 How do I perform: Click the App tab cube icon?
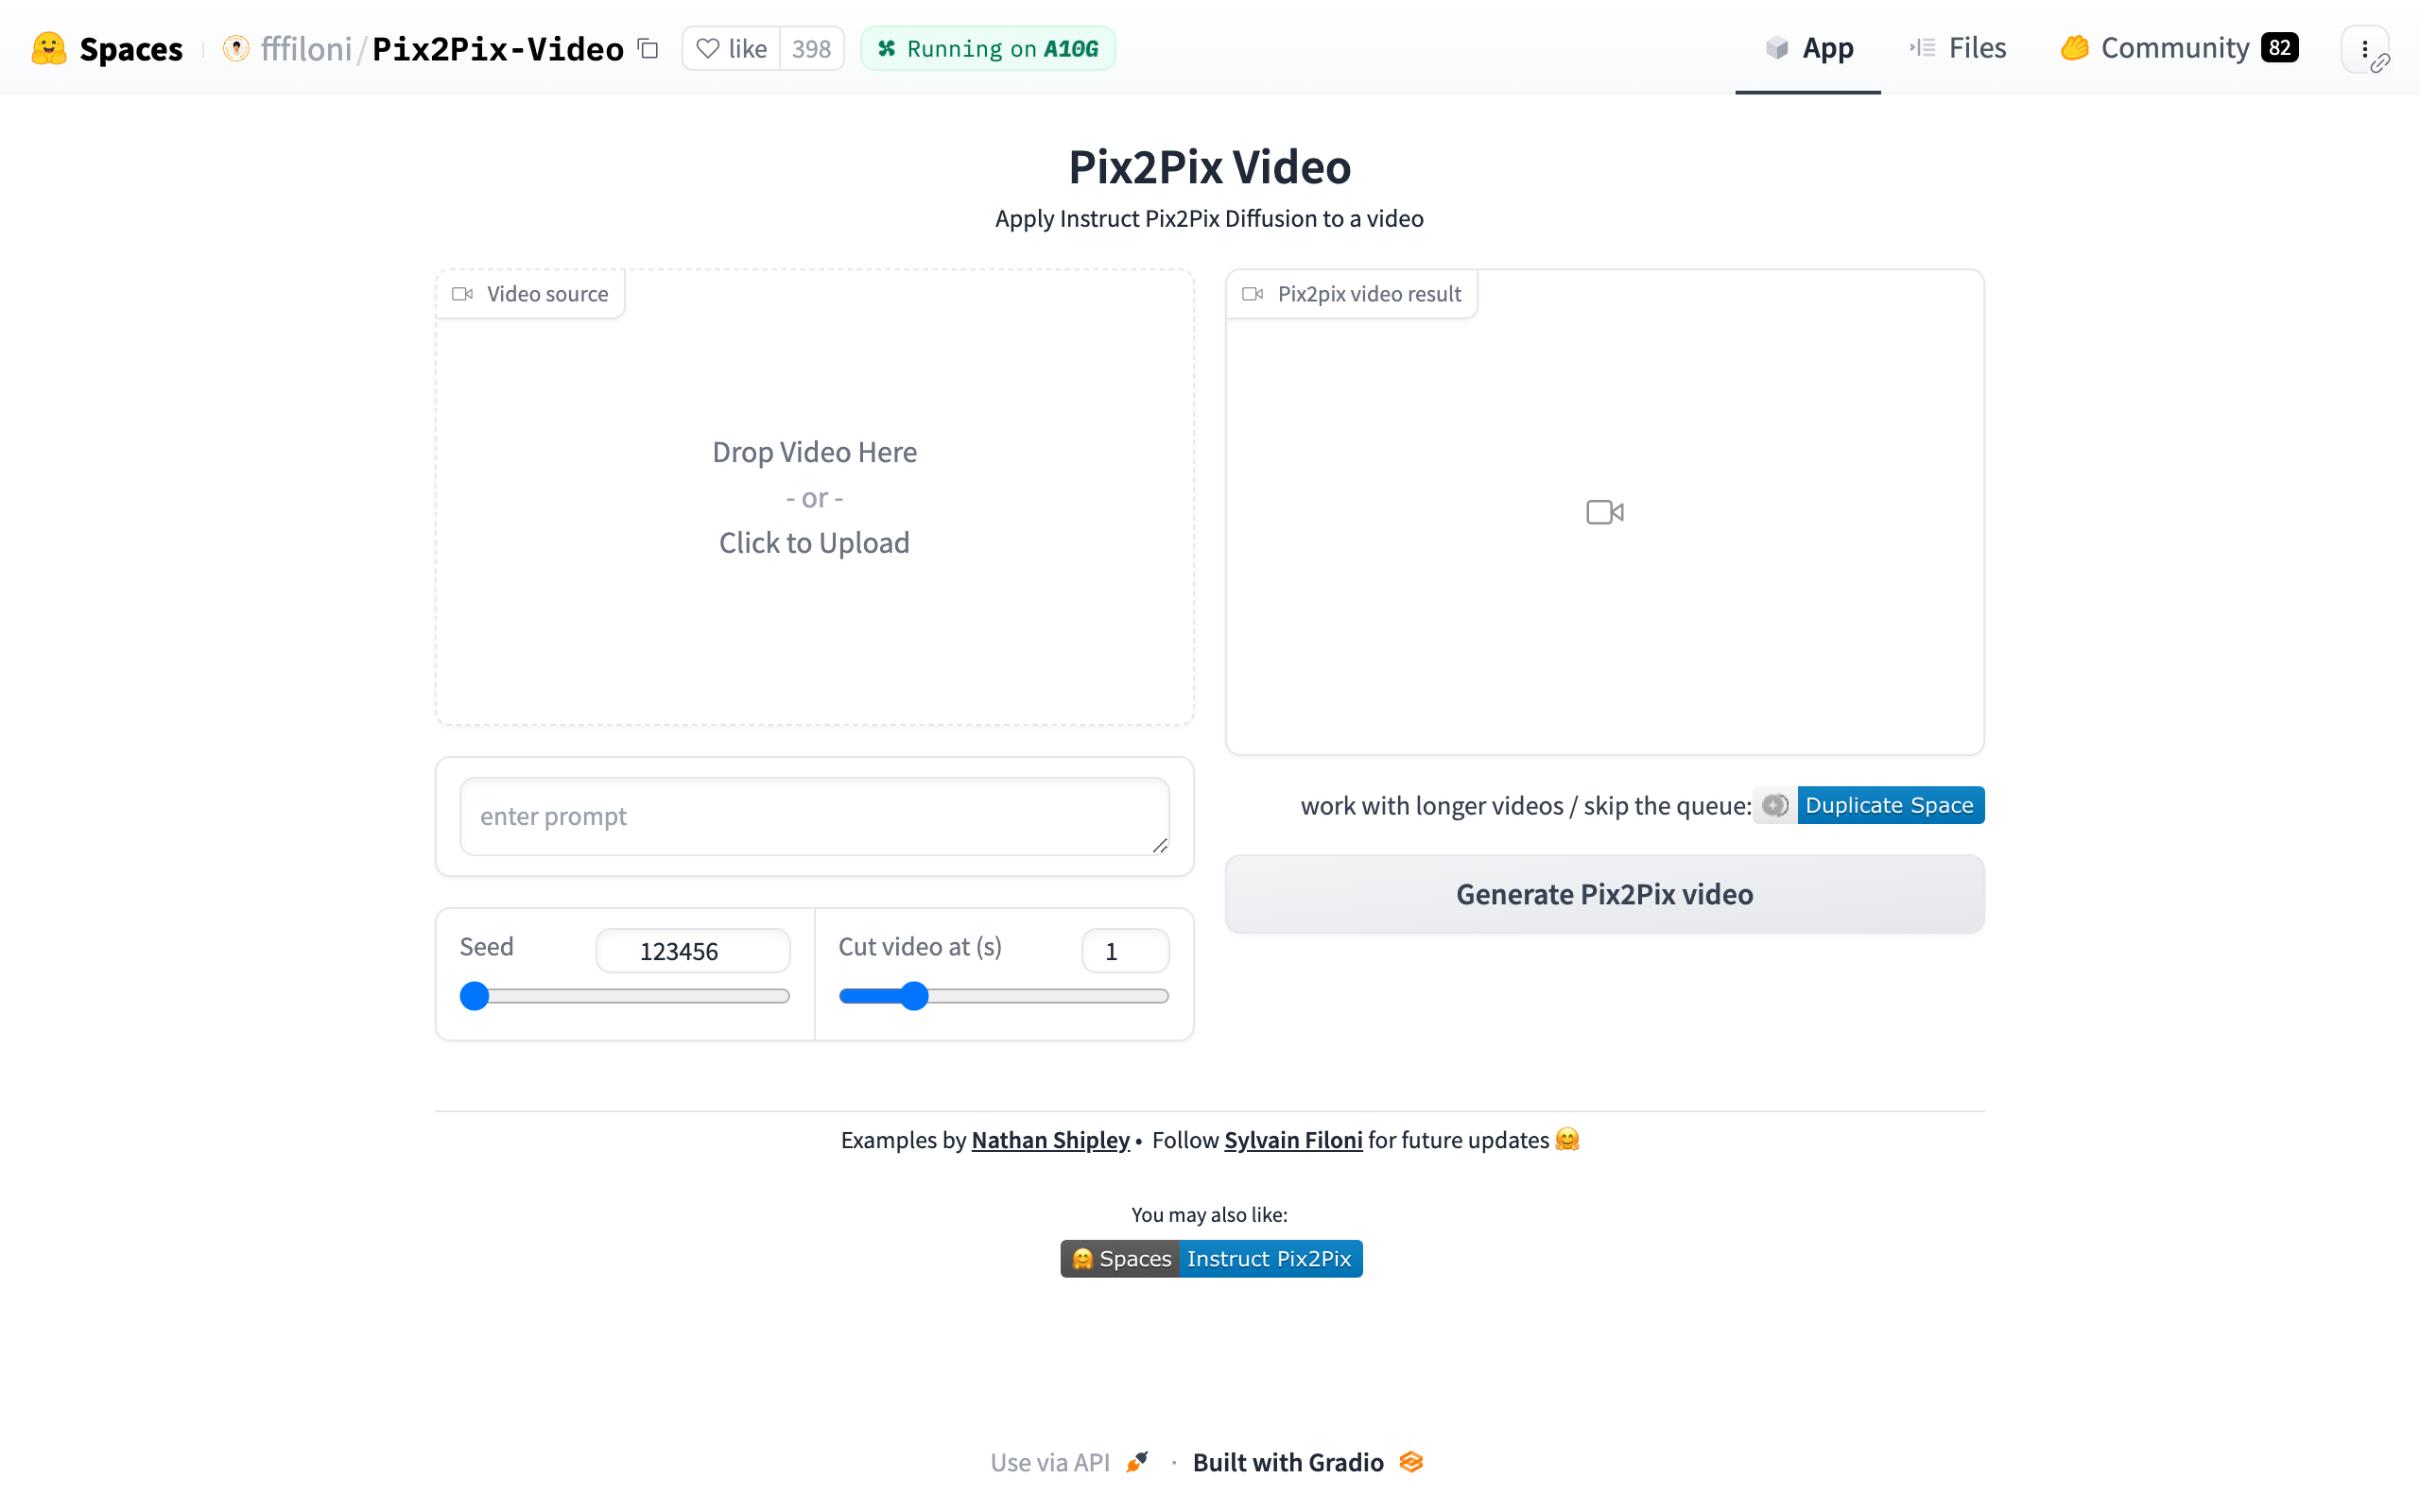pyautogui.click(x=1776, y=48)
